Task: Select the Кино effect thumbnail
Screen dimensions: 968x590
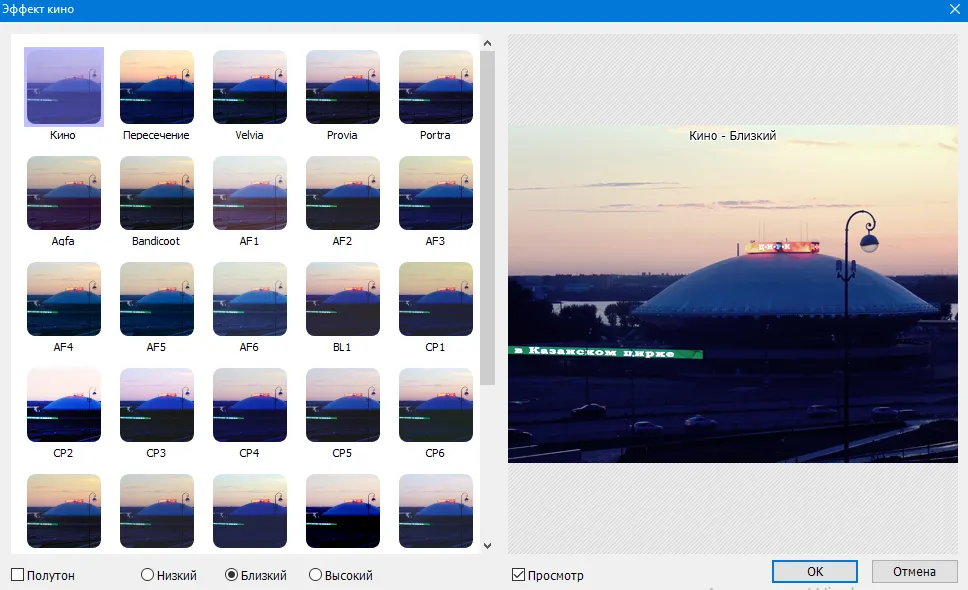Action: (x=64, y=87)
